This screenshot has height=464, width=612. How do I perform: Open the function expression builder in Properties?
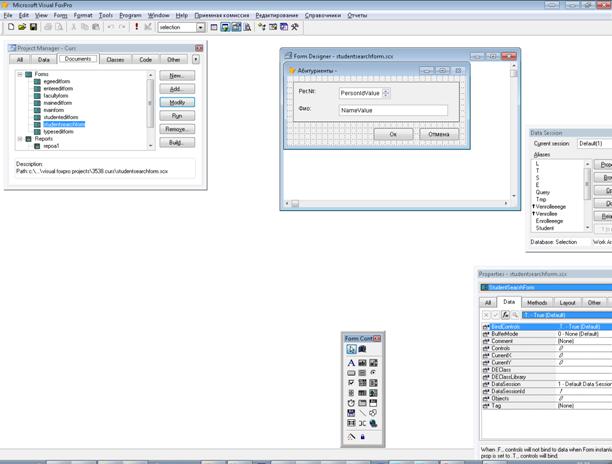click(505, 315)
